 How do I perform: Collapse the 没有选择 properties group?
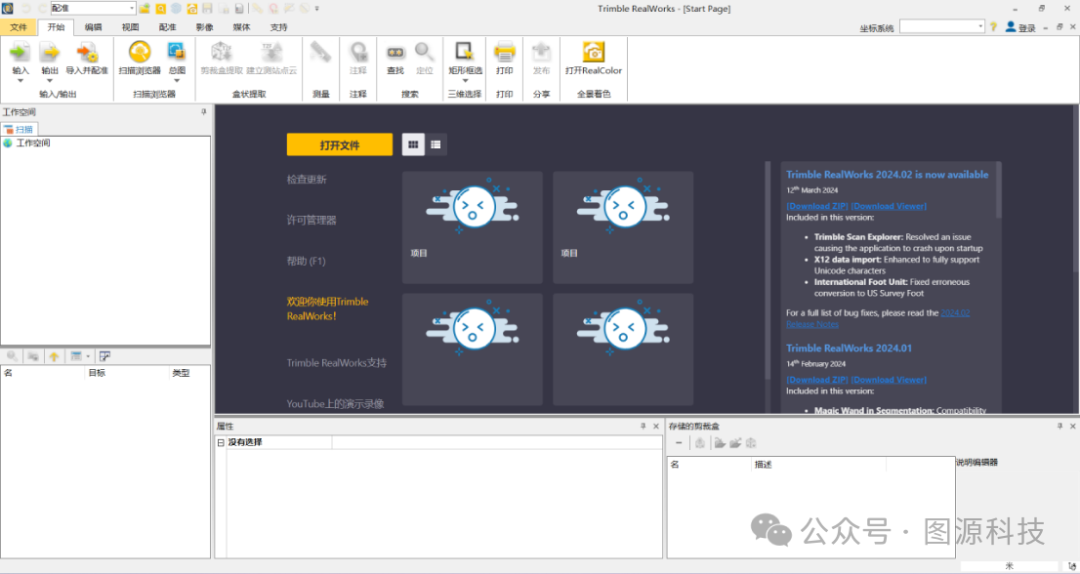220,442
